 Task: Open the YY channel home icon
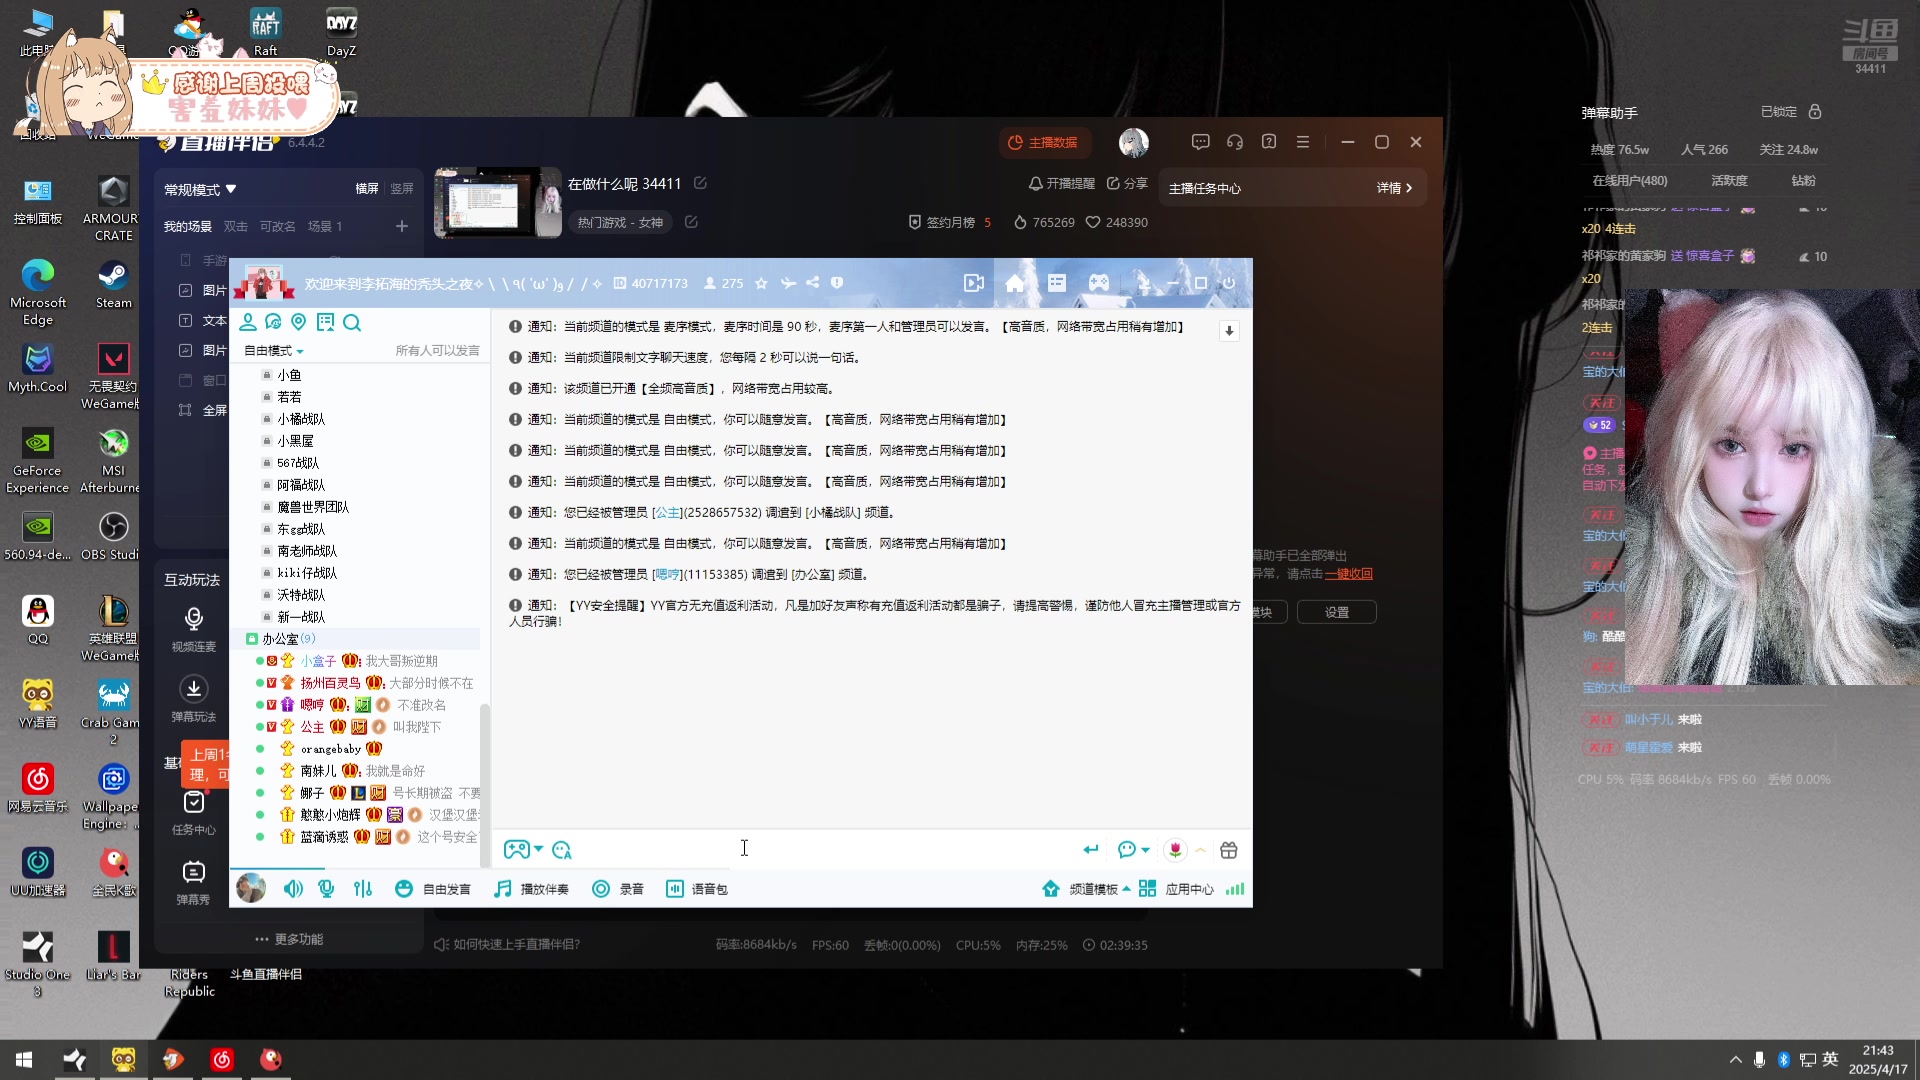(1015, 283)
